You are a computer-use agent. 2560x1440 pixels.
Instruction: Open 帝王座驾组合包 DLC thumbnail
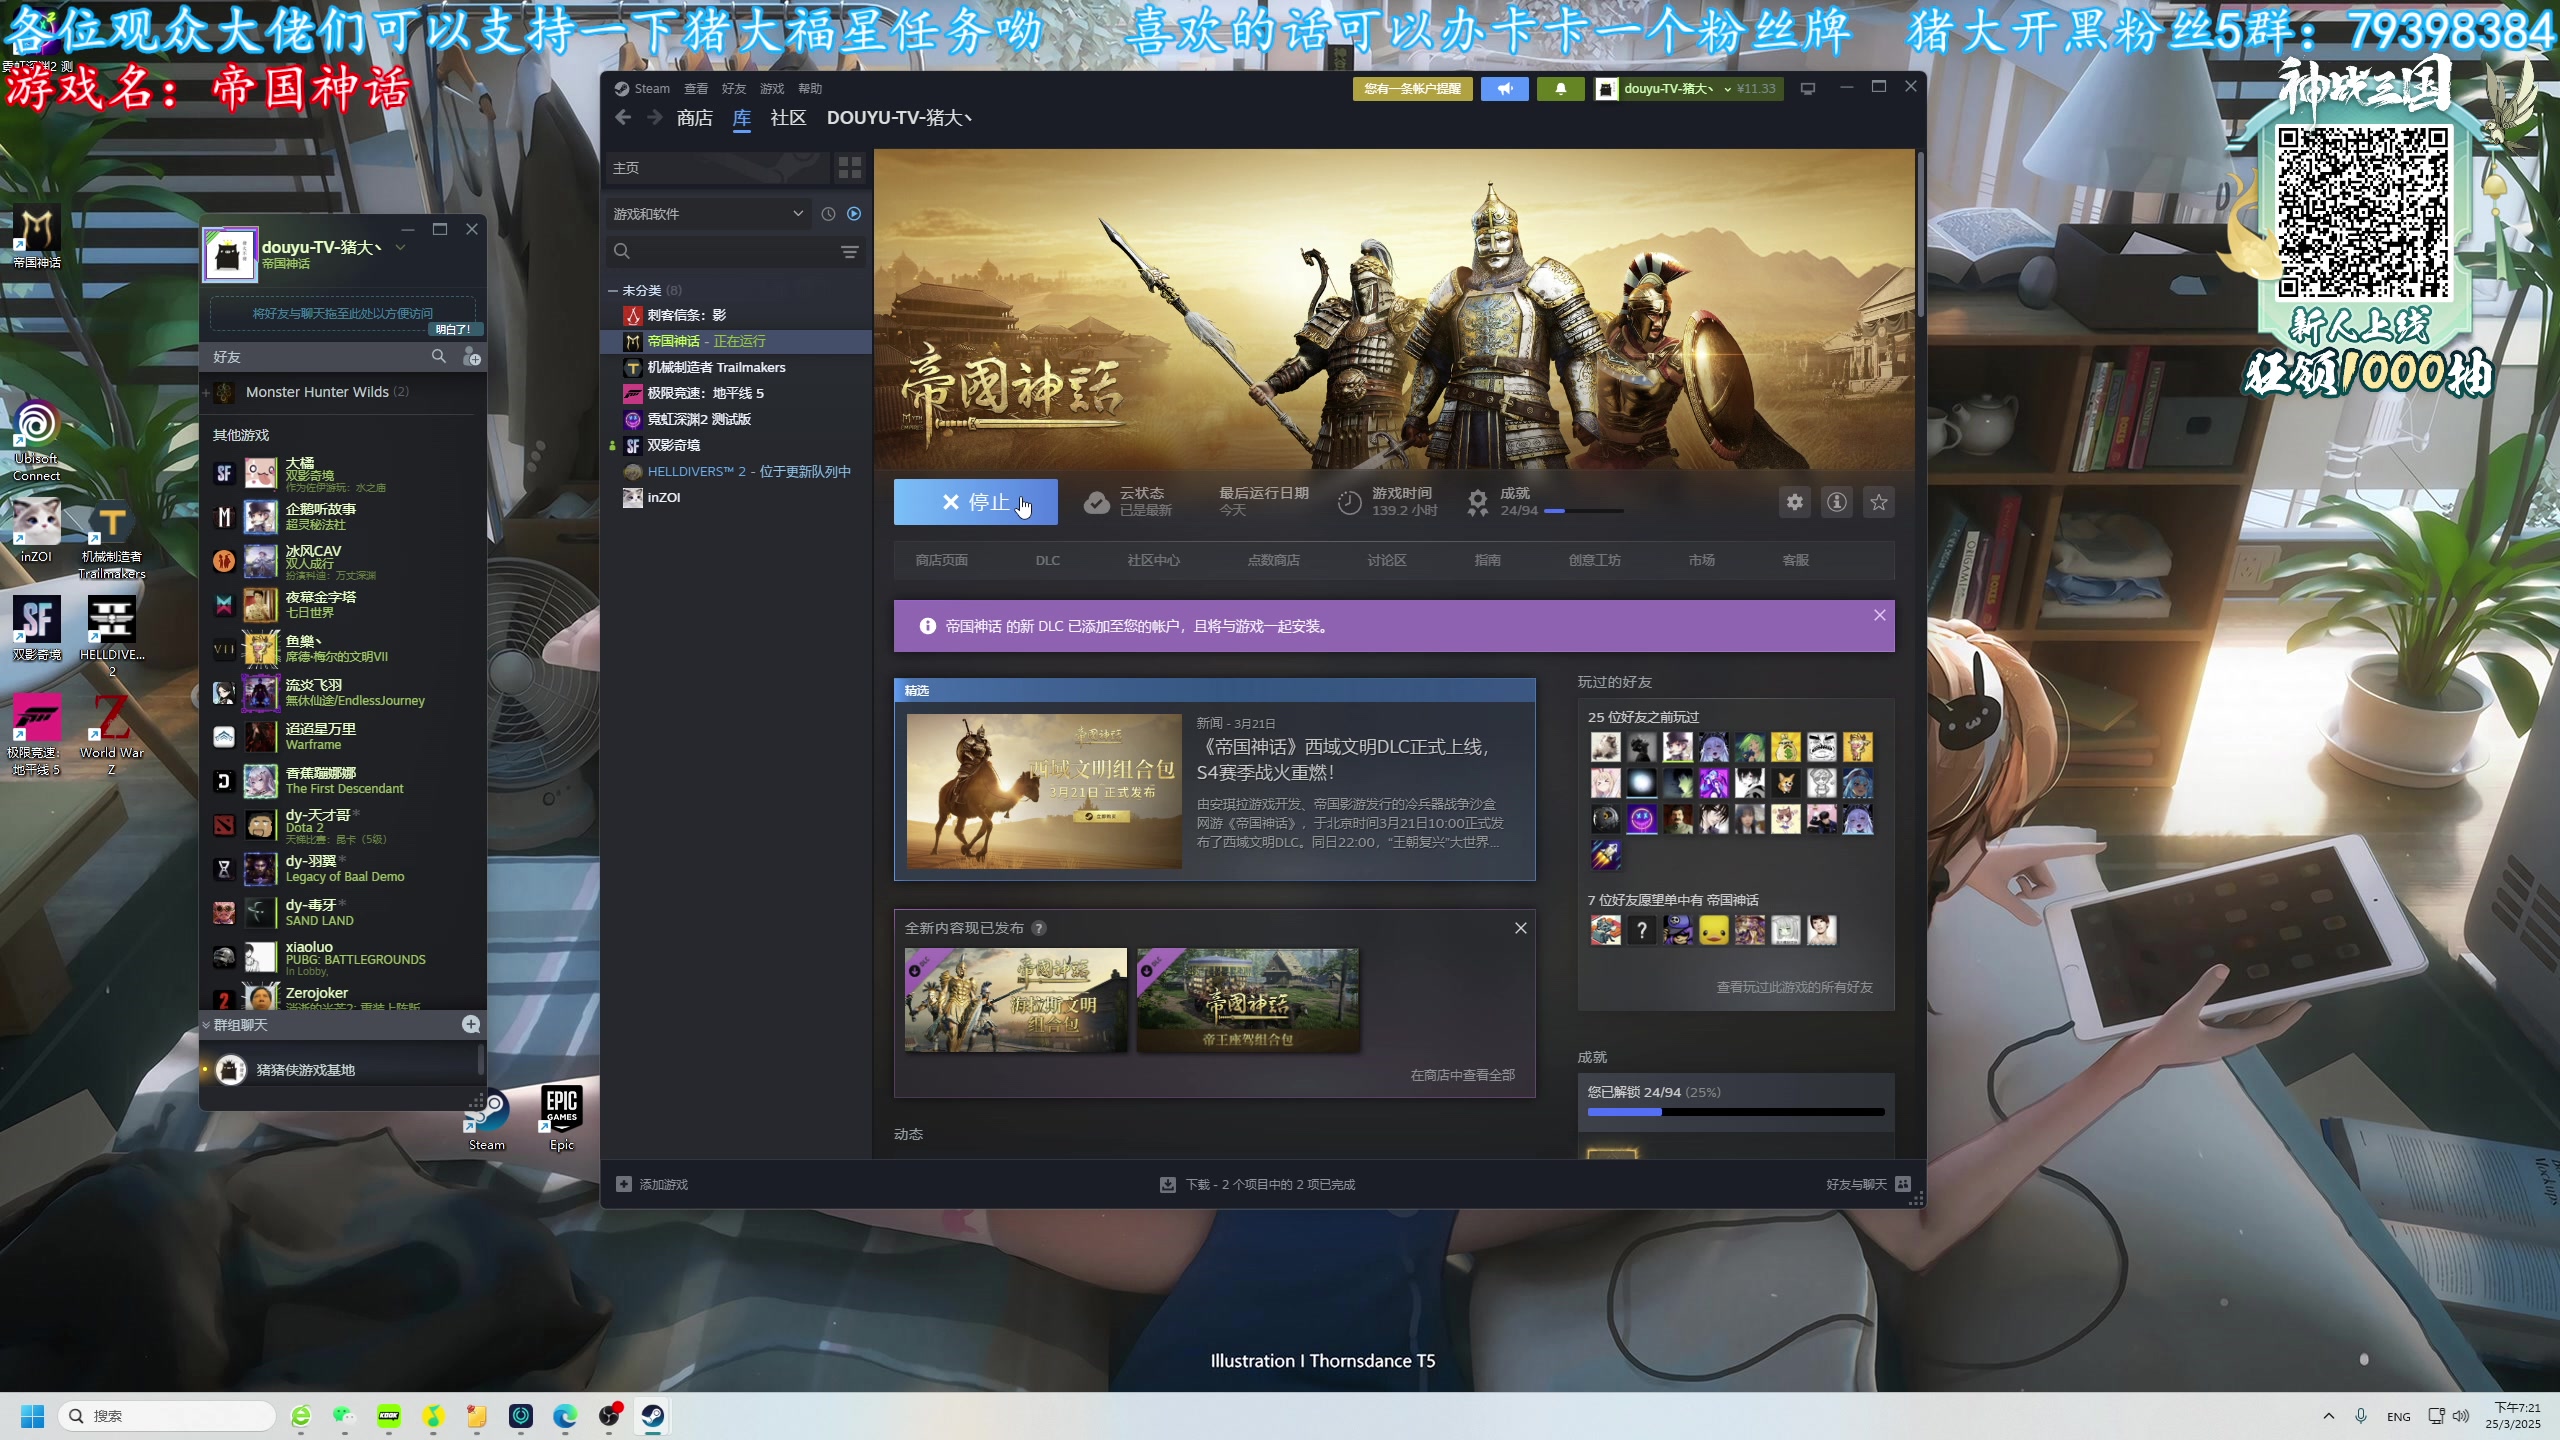(x=1248, y=1000)
